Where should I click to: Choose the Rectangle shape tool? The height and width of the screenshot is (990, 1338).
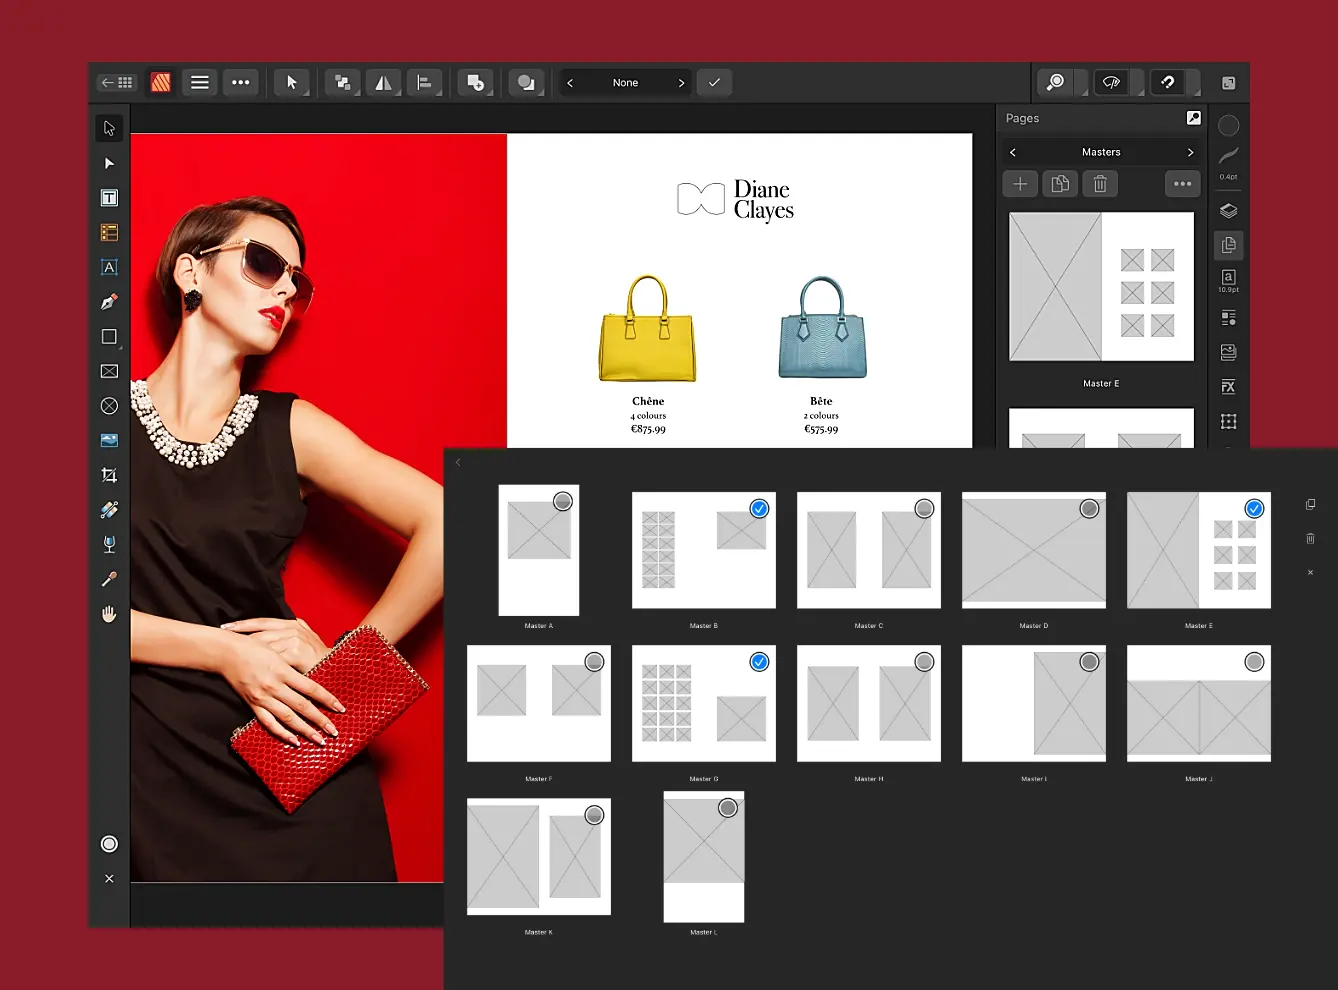pos(109,337)
